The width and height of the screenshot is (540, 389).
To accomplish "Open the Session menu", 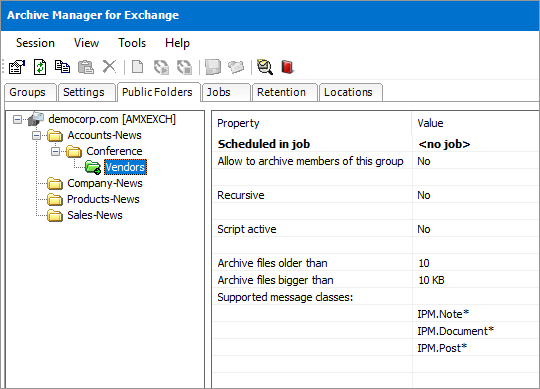I will (x=35, y=43).
